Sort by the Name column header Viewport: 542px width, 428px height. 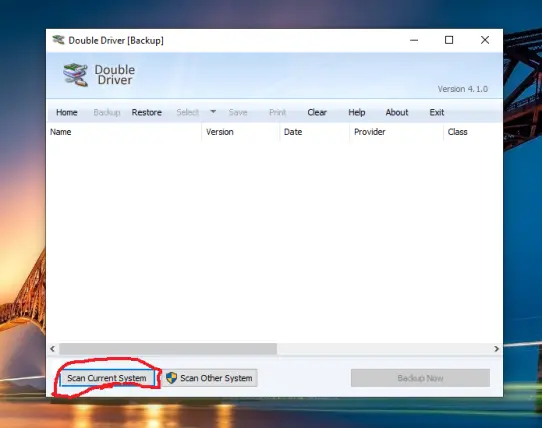pyautogui.click(x=124, y=132)
